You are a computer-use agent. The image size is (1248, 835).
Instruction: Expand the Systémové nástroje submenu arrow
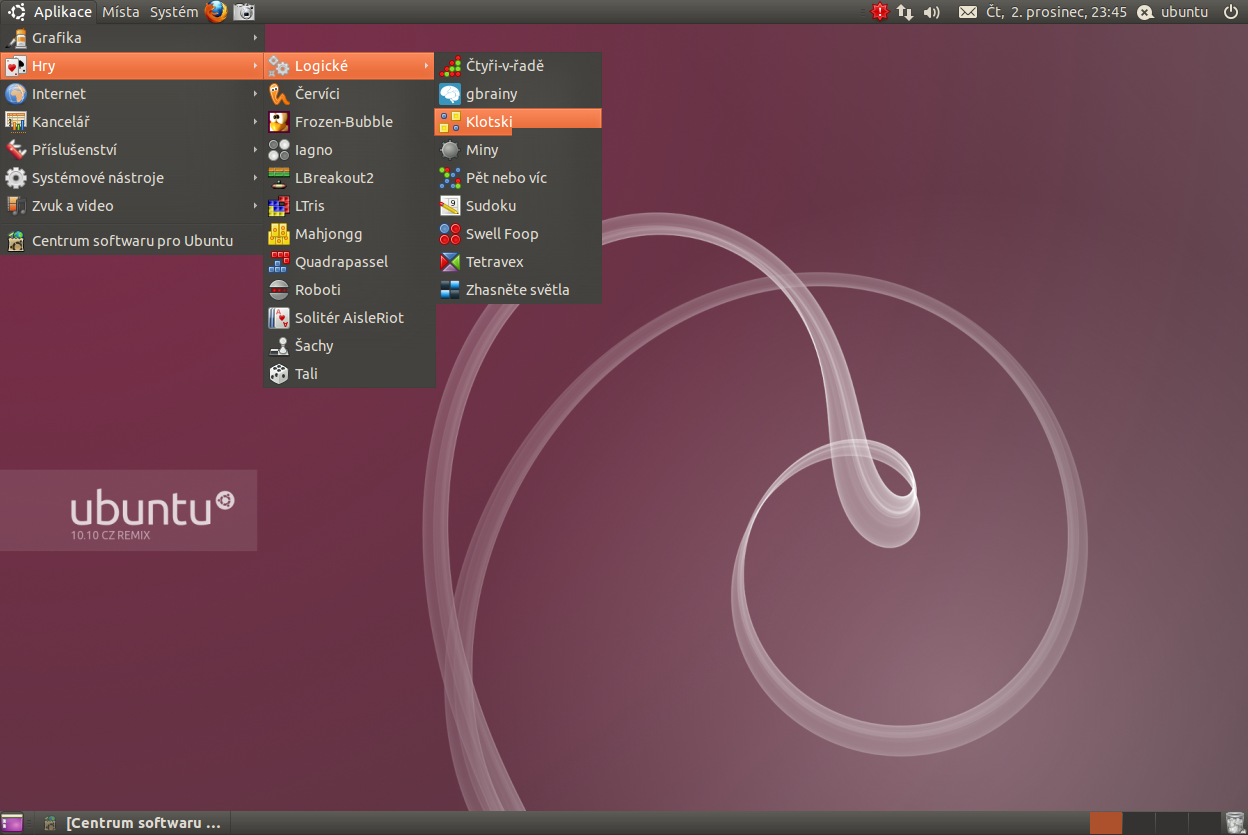[x=255, y=178]
